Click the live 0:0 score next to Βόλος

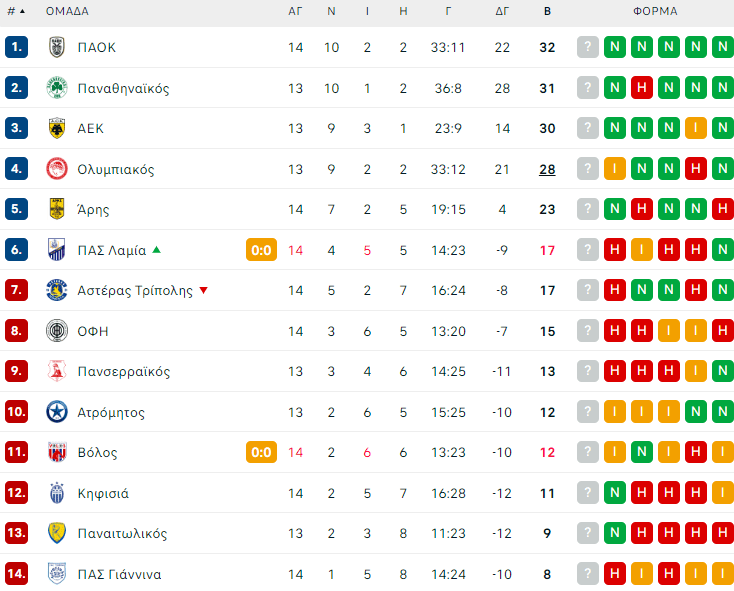[261, 452]
